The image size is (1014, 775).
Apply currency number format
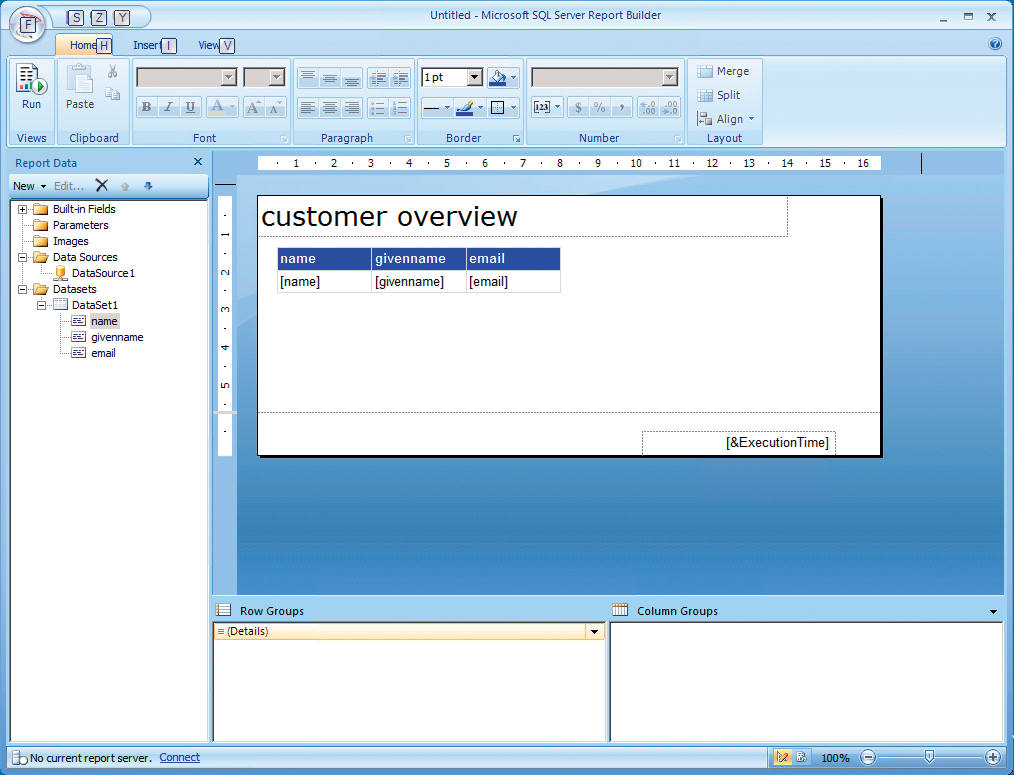tap(580, 107)
